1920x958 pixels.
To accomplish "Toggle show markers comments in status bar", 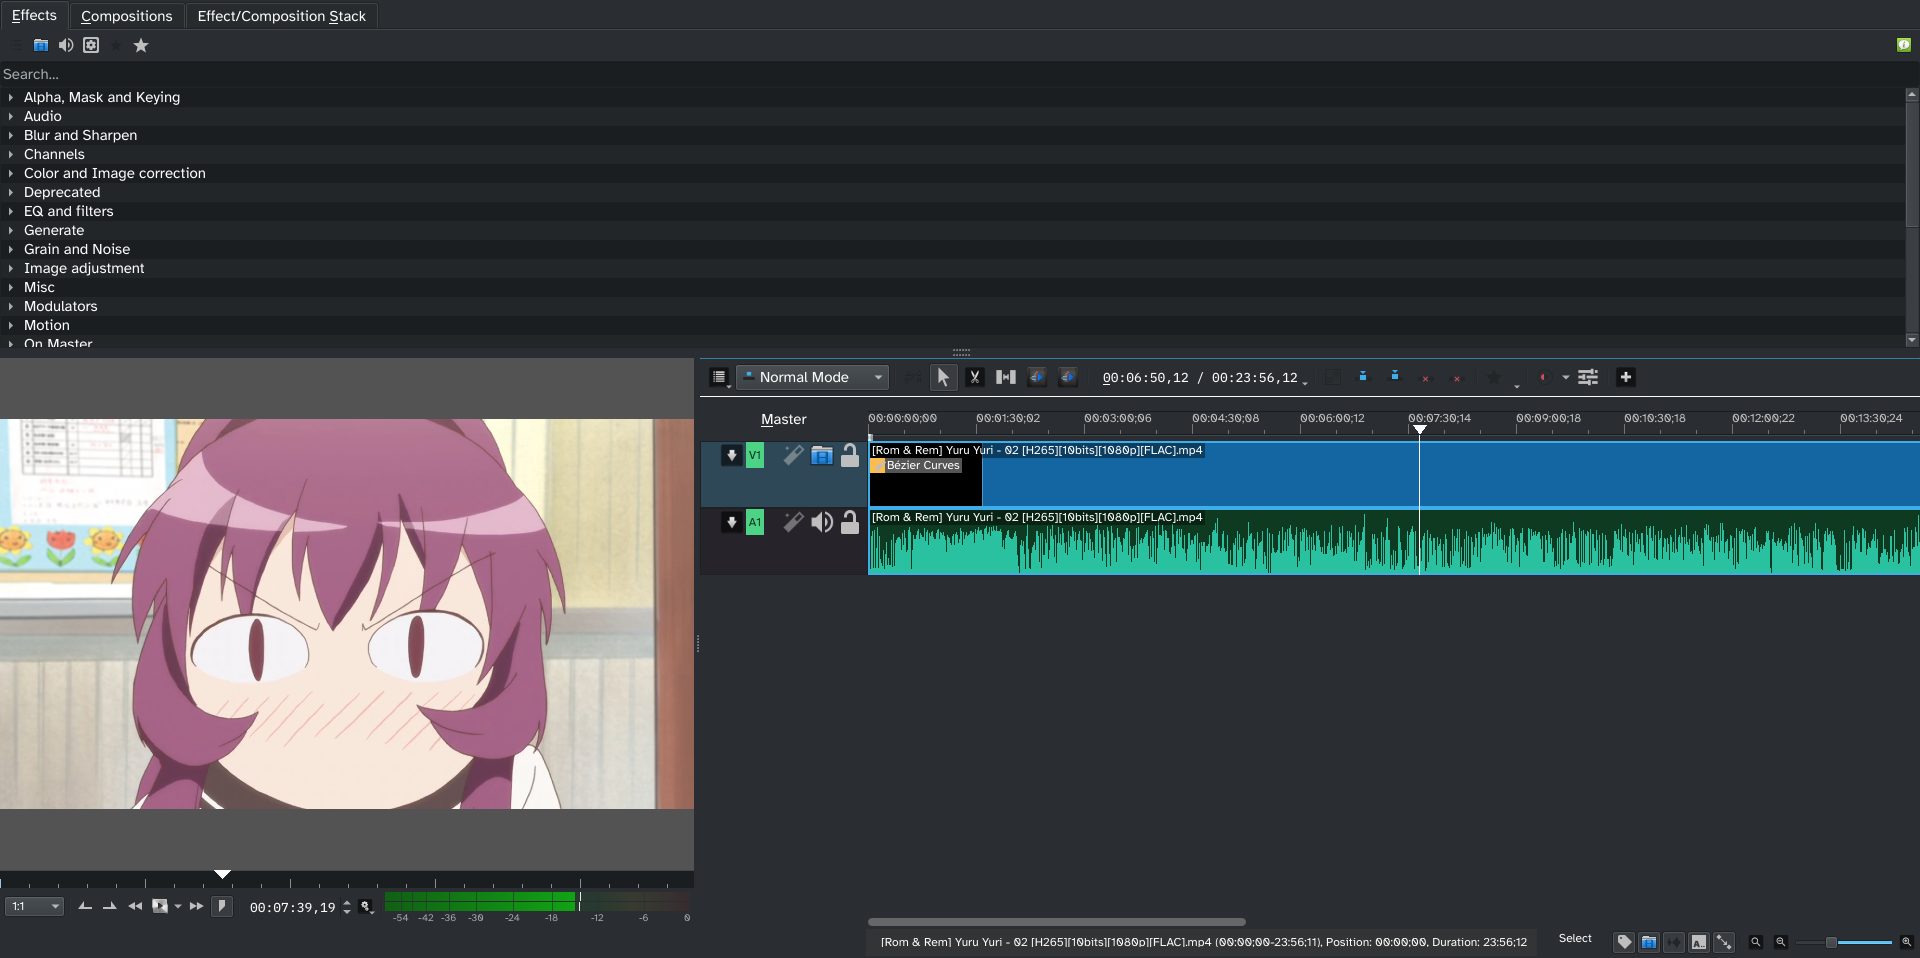I will click(x=1699, y=942).
